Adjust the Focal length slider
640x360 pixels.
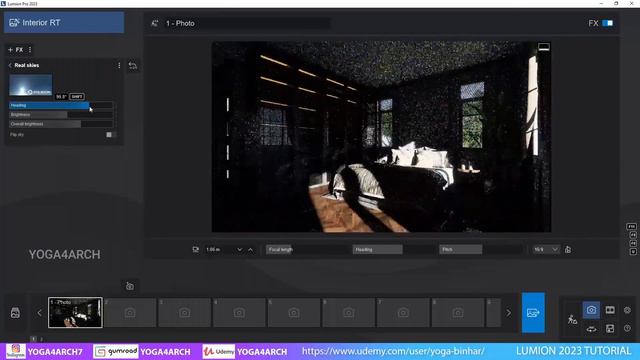point(306,249)
